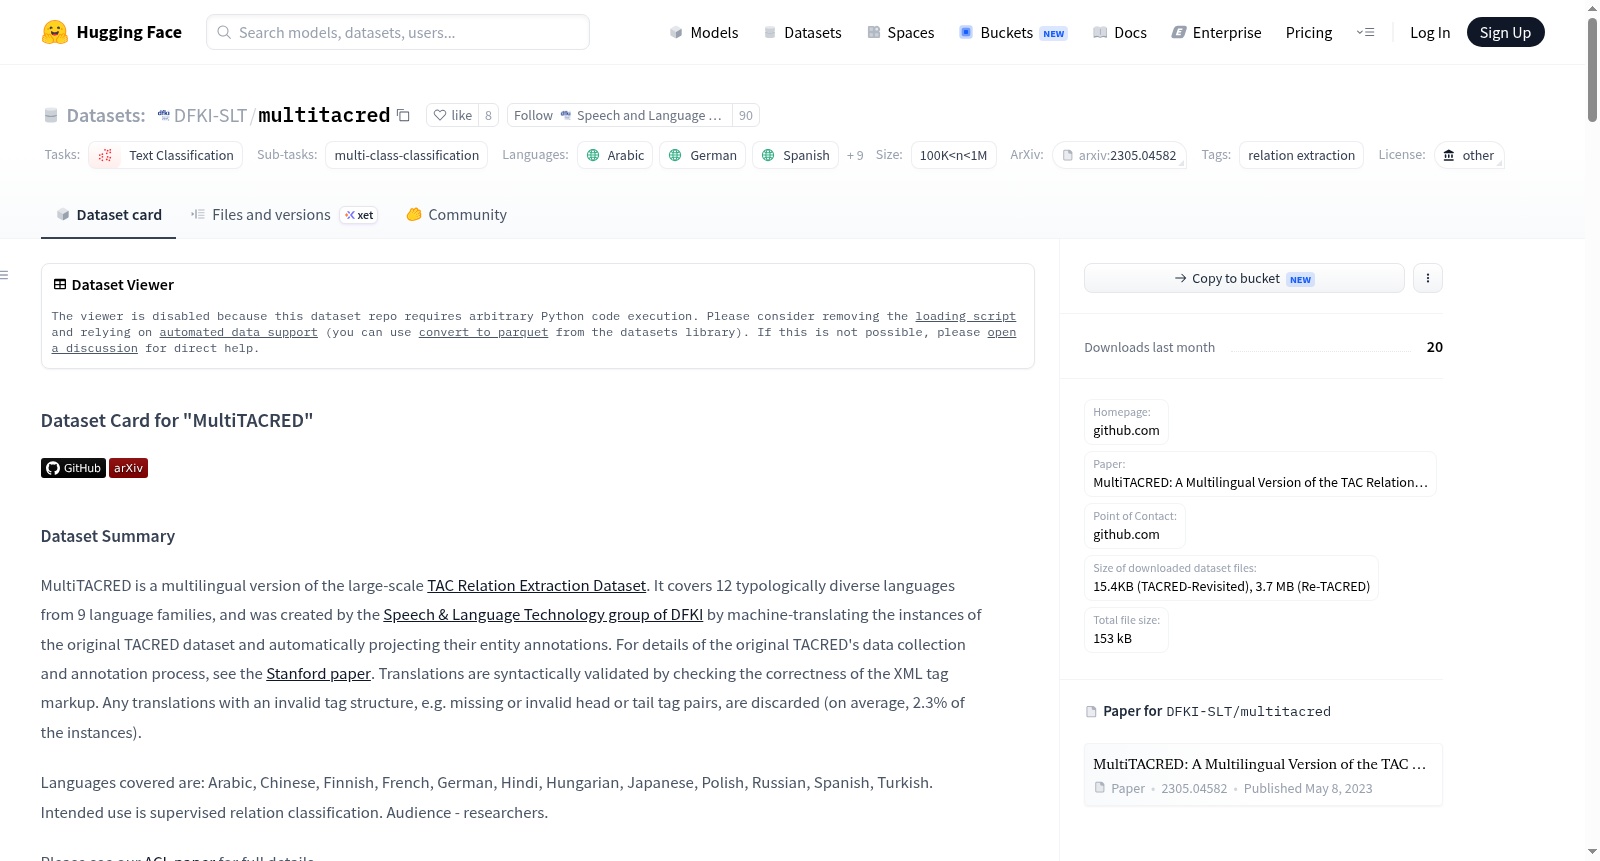Open Speech & Language Technology group link
Screen dimensions: 1600x861
click(543, 615)
